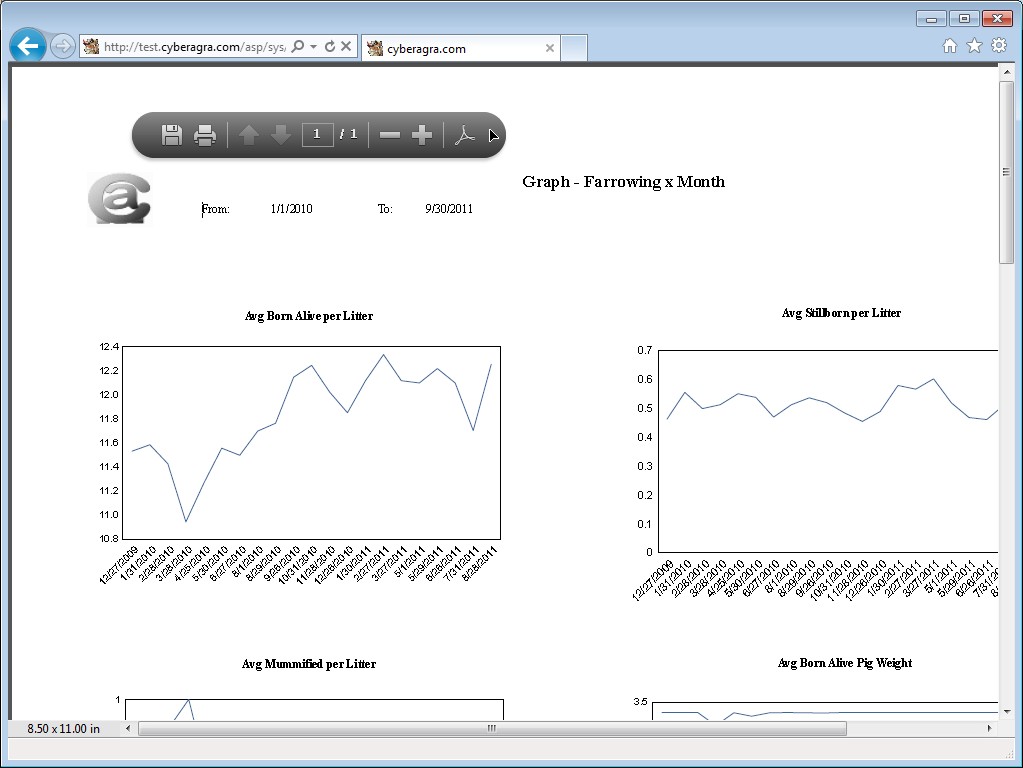The image size is (1023, 768).
Task: Stop loading with the address bar X
Action: click(x=346, y=46)
